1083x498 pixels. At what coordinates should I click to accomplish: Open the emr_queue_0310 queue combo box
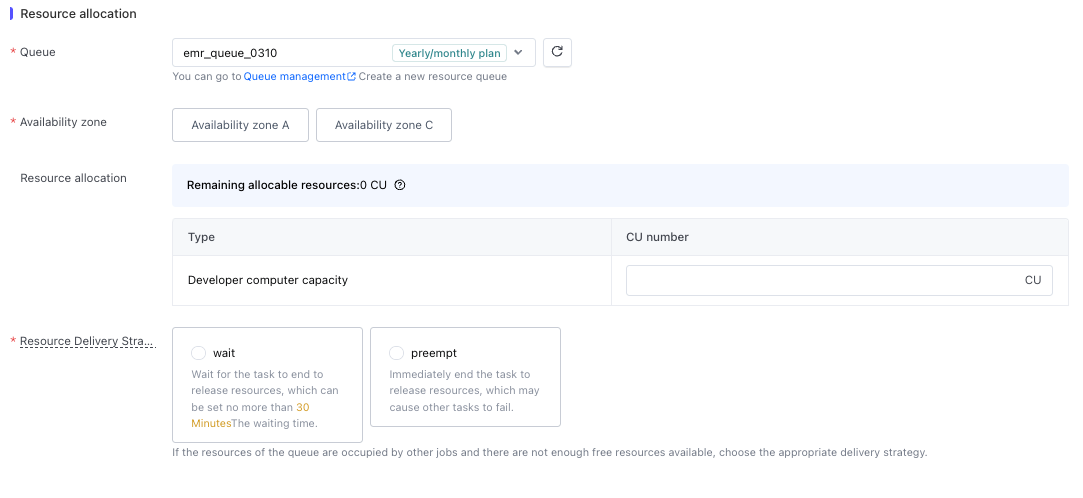[x=354, y=52]
